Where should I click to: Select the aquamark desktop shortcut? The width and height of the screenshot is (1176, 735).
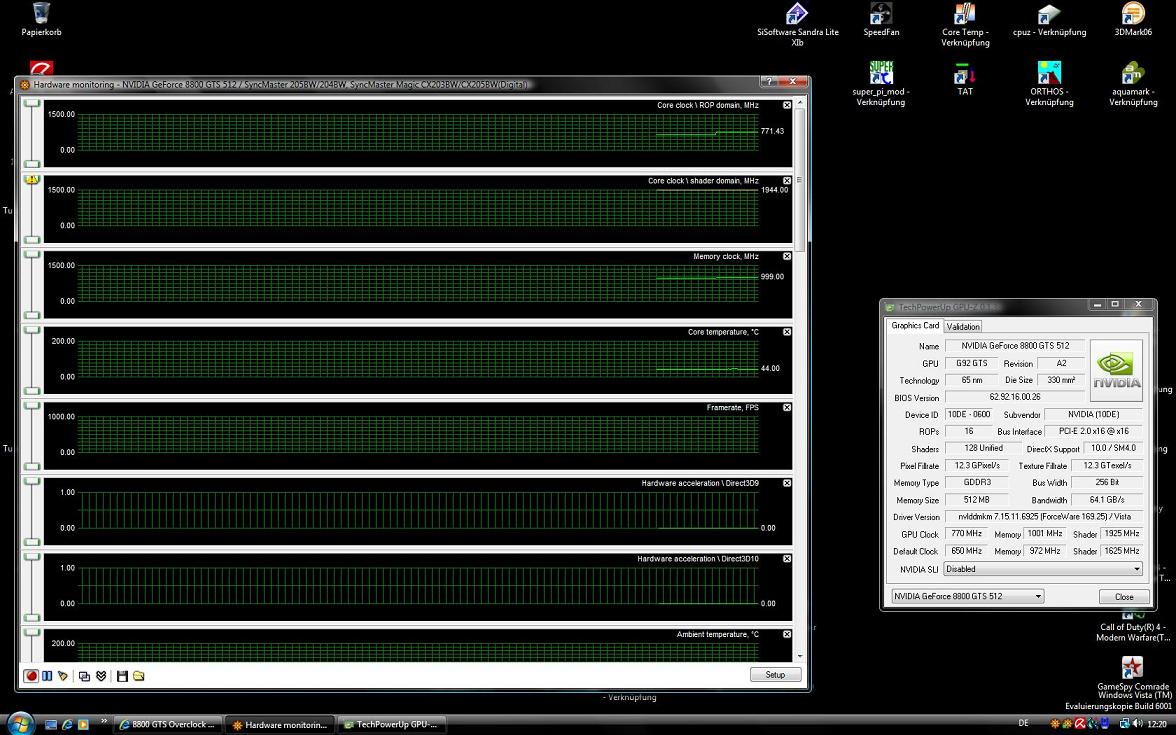click(1132, 84)
